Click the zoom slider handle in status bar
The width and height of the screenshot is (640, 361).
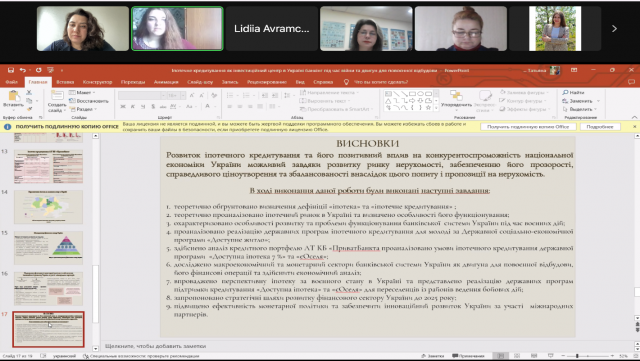coord(577,356)
